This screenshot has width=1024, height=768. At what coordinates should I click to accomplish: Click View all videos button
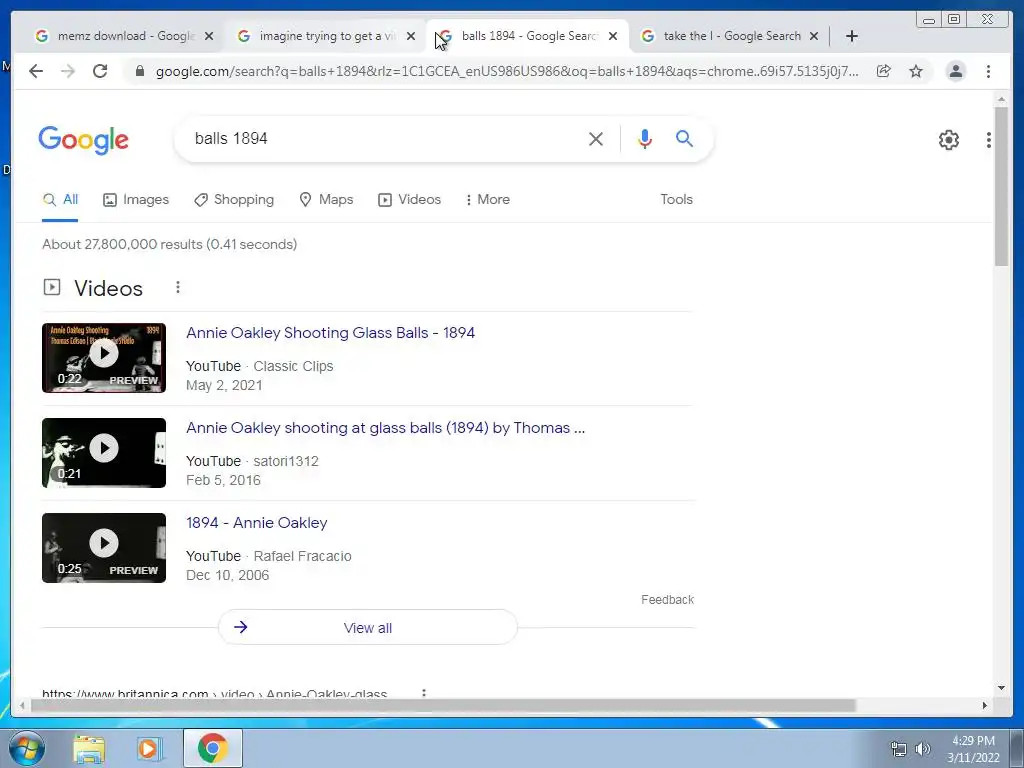click(x=368, y=628)
